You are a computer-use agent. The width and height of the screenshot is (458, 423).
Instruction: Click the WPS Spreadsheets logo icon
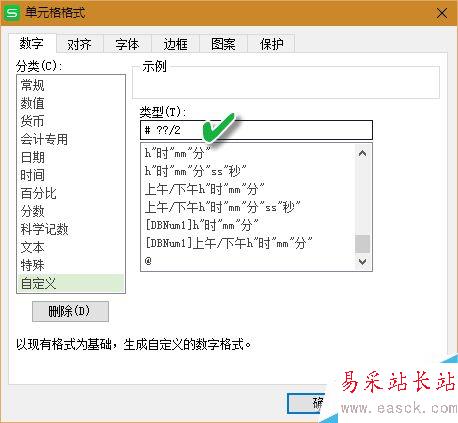point(12,13)
